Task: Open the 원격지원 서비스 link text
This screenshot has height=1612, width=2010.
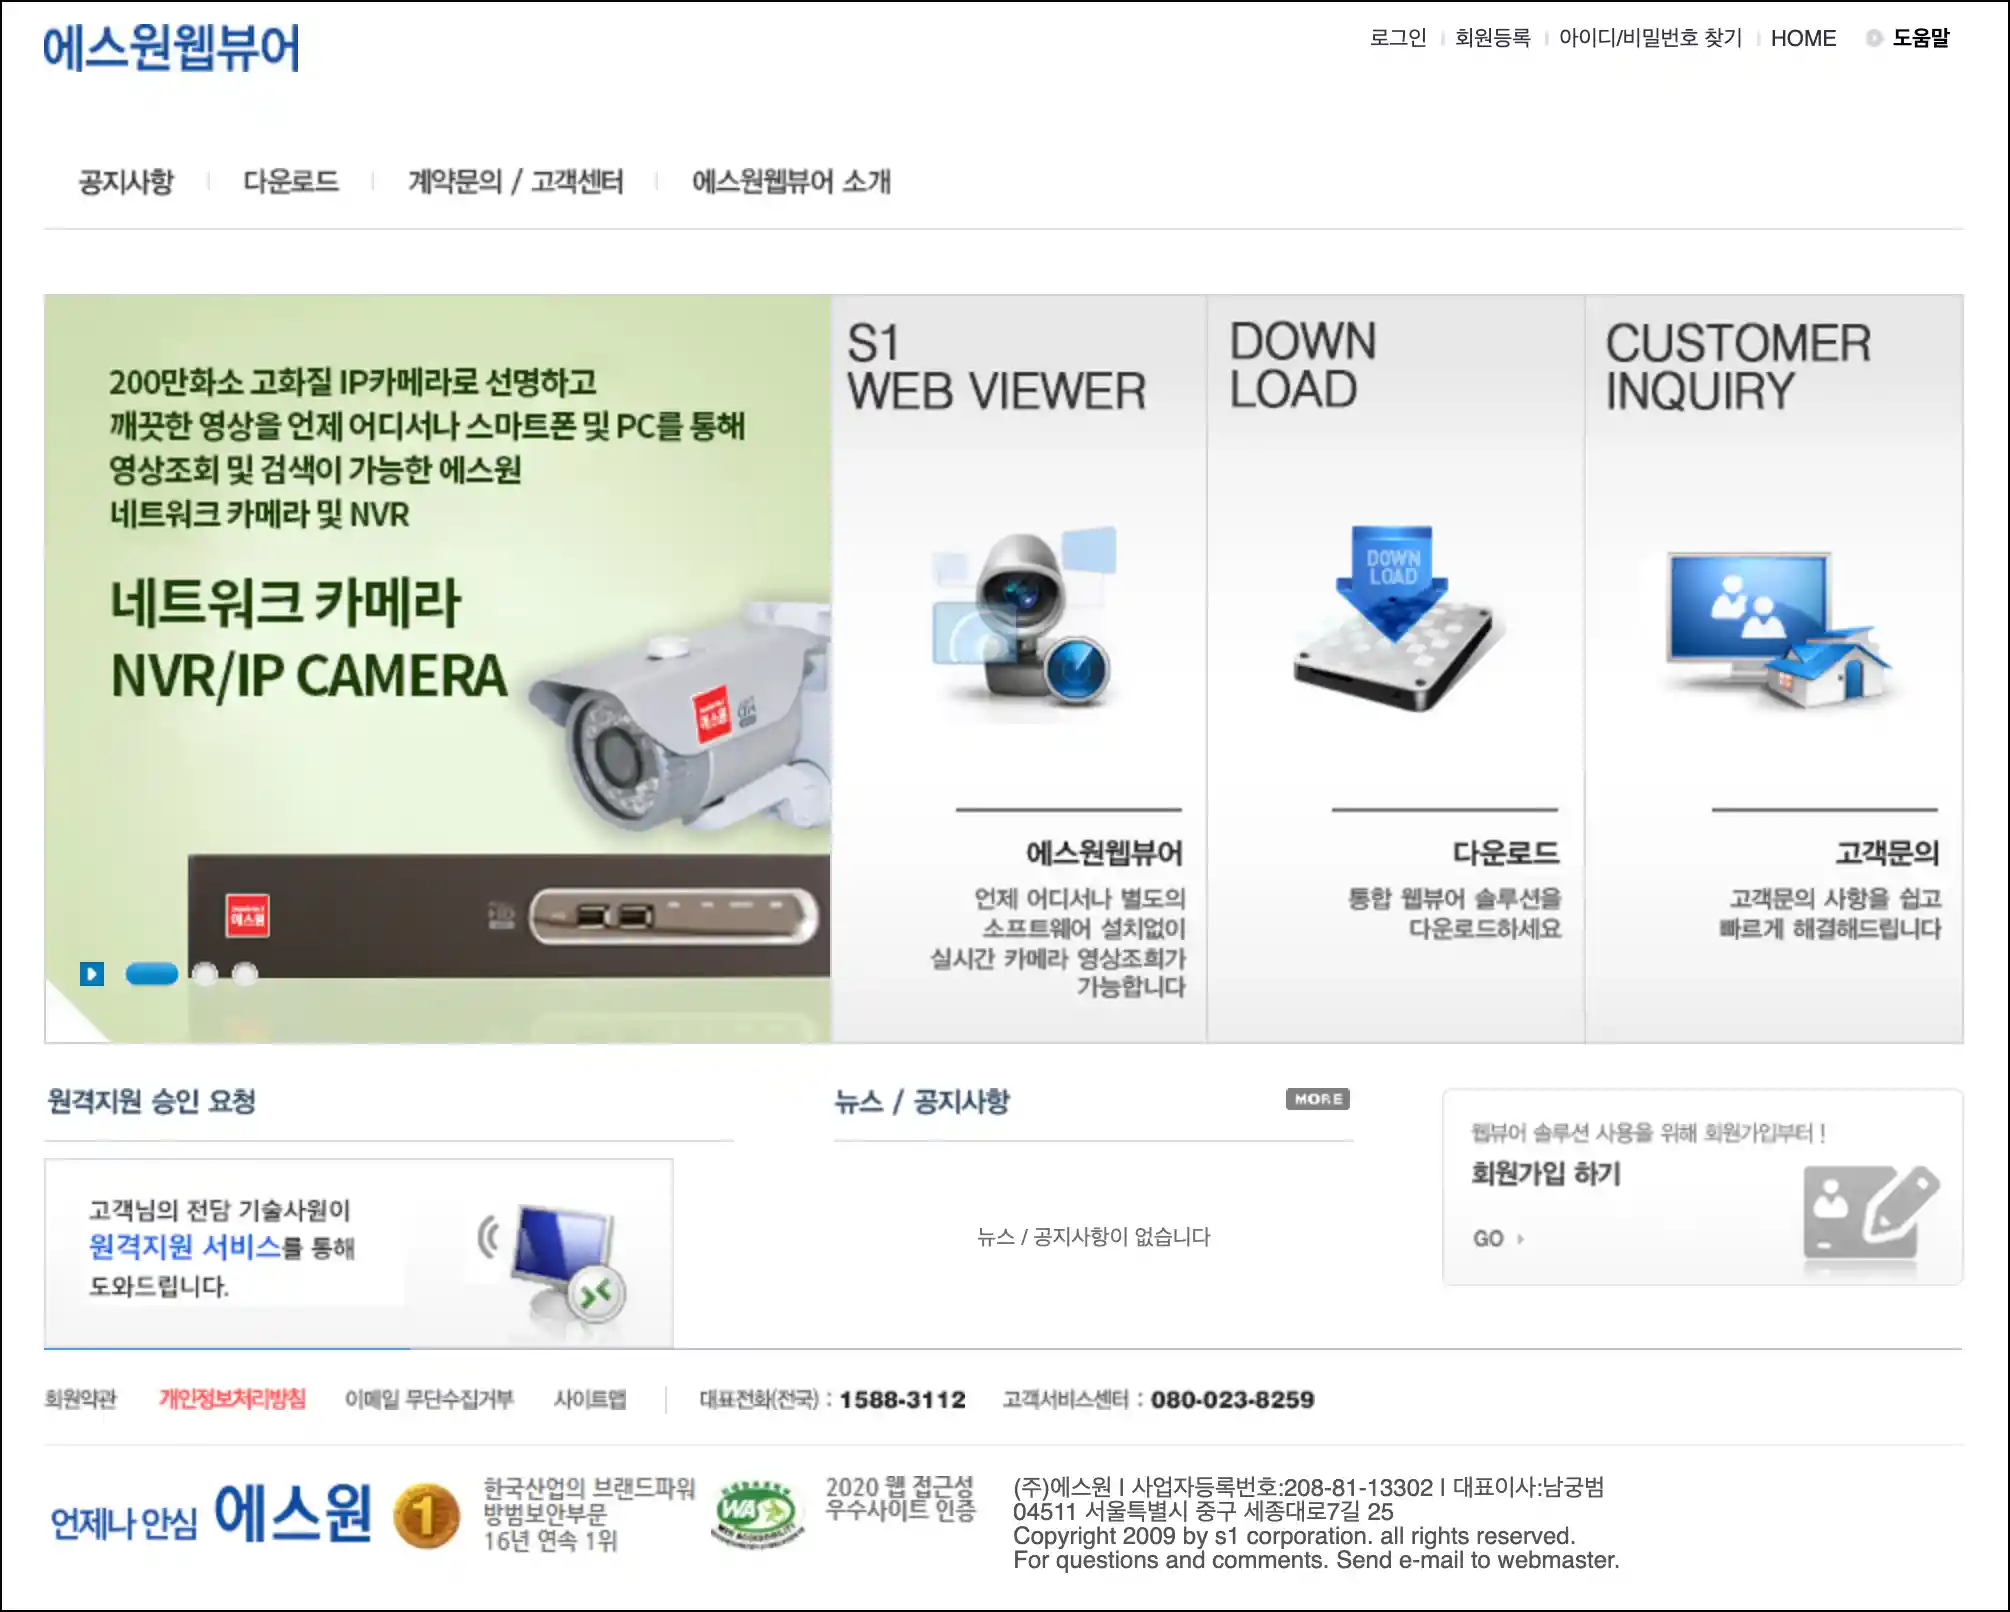Action: (185, 1247)
